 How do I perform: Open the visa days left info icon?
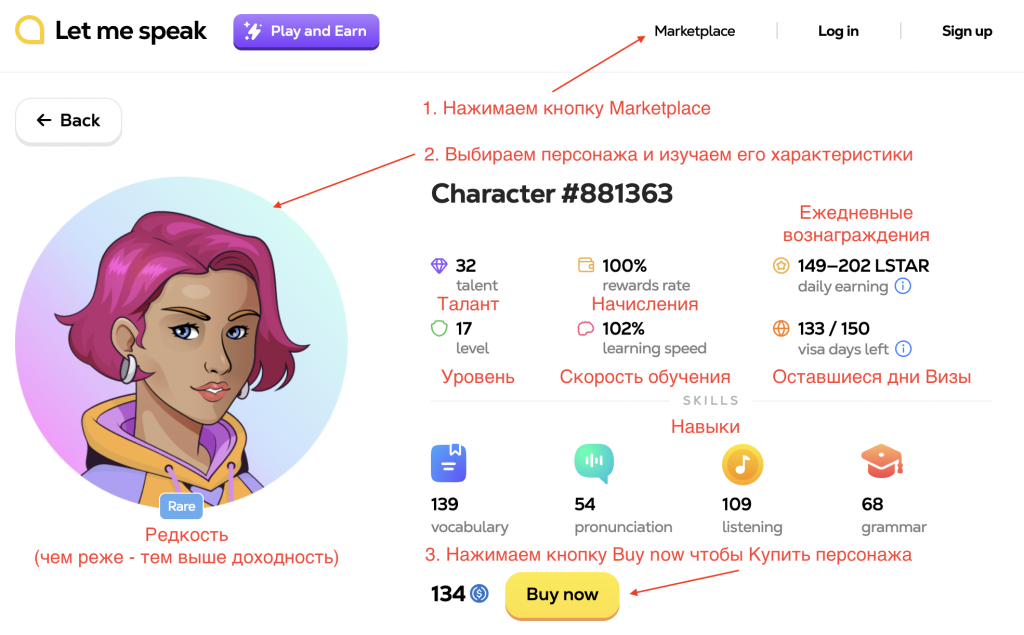pos(903,349)
